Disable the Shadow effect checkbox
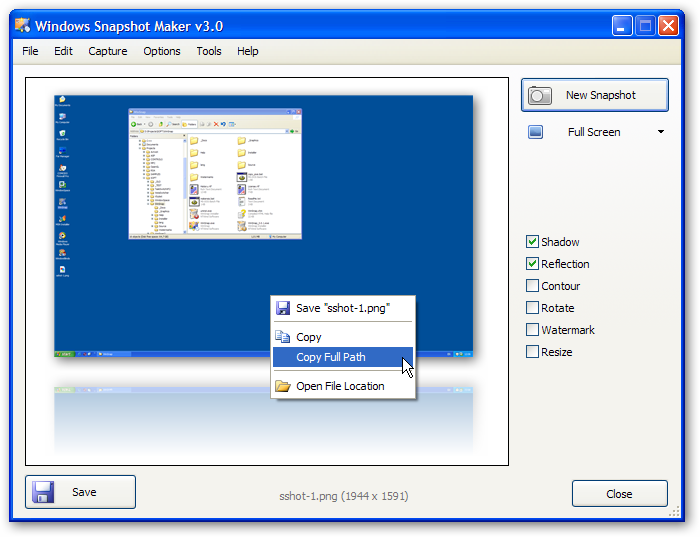The width and height of the screenshot is (700, 537). click(x=532, y=242)
